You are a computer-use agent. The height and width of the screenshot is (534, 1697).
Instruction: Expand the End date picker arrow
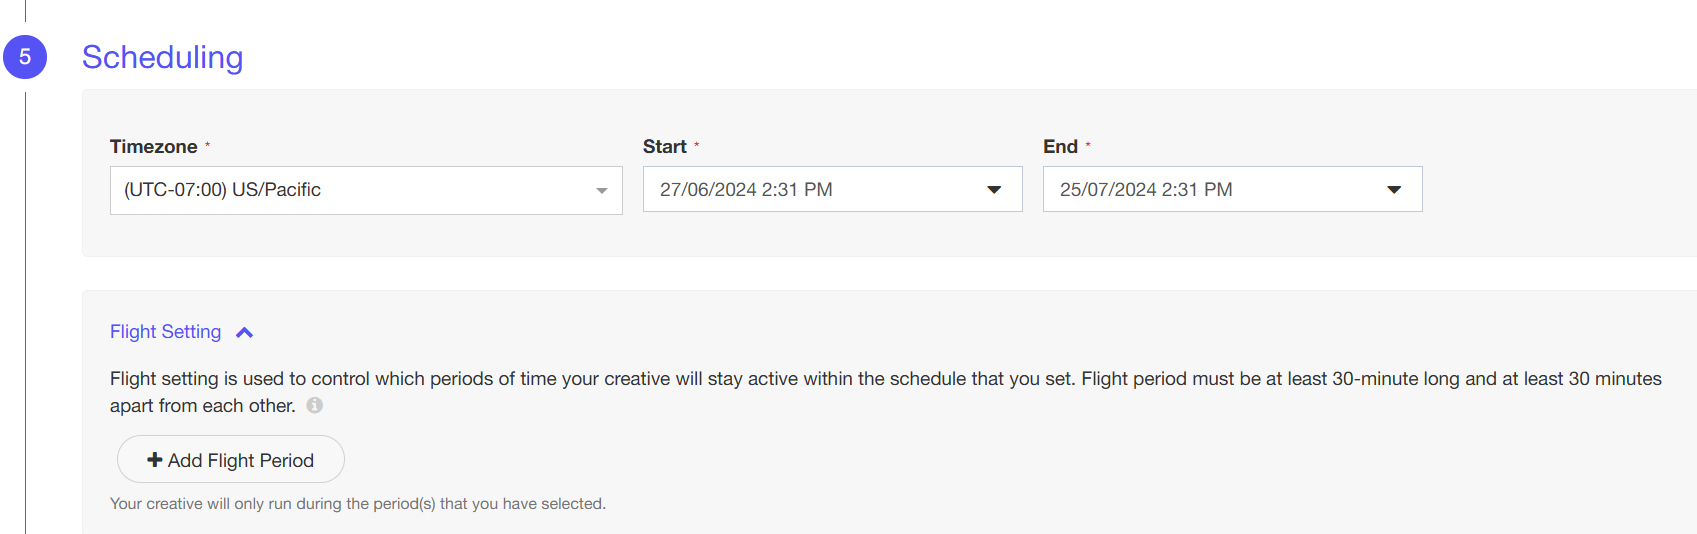click(x=1394, y=190)
